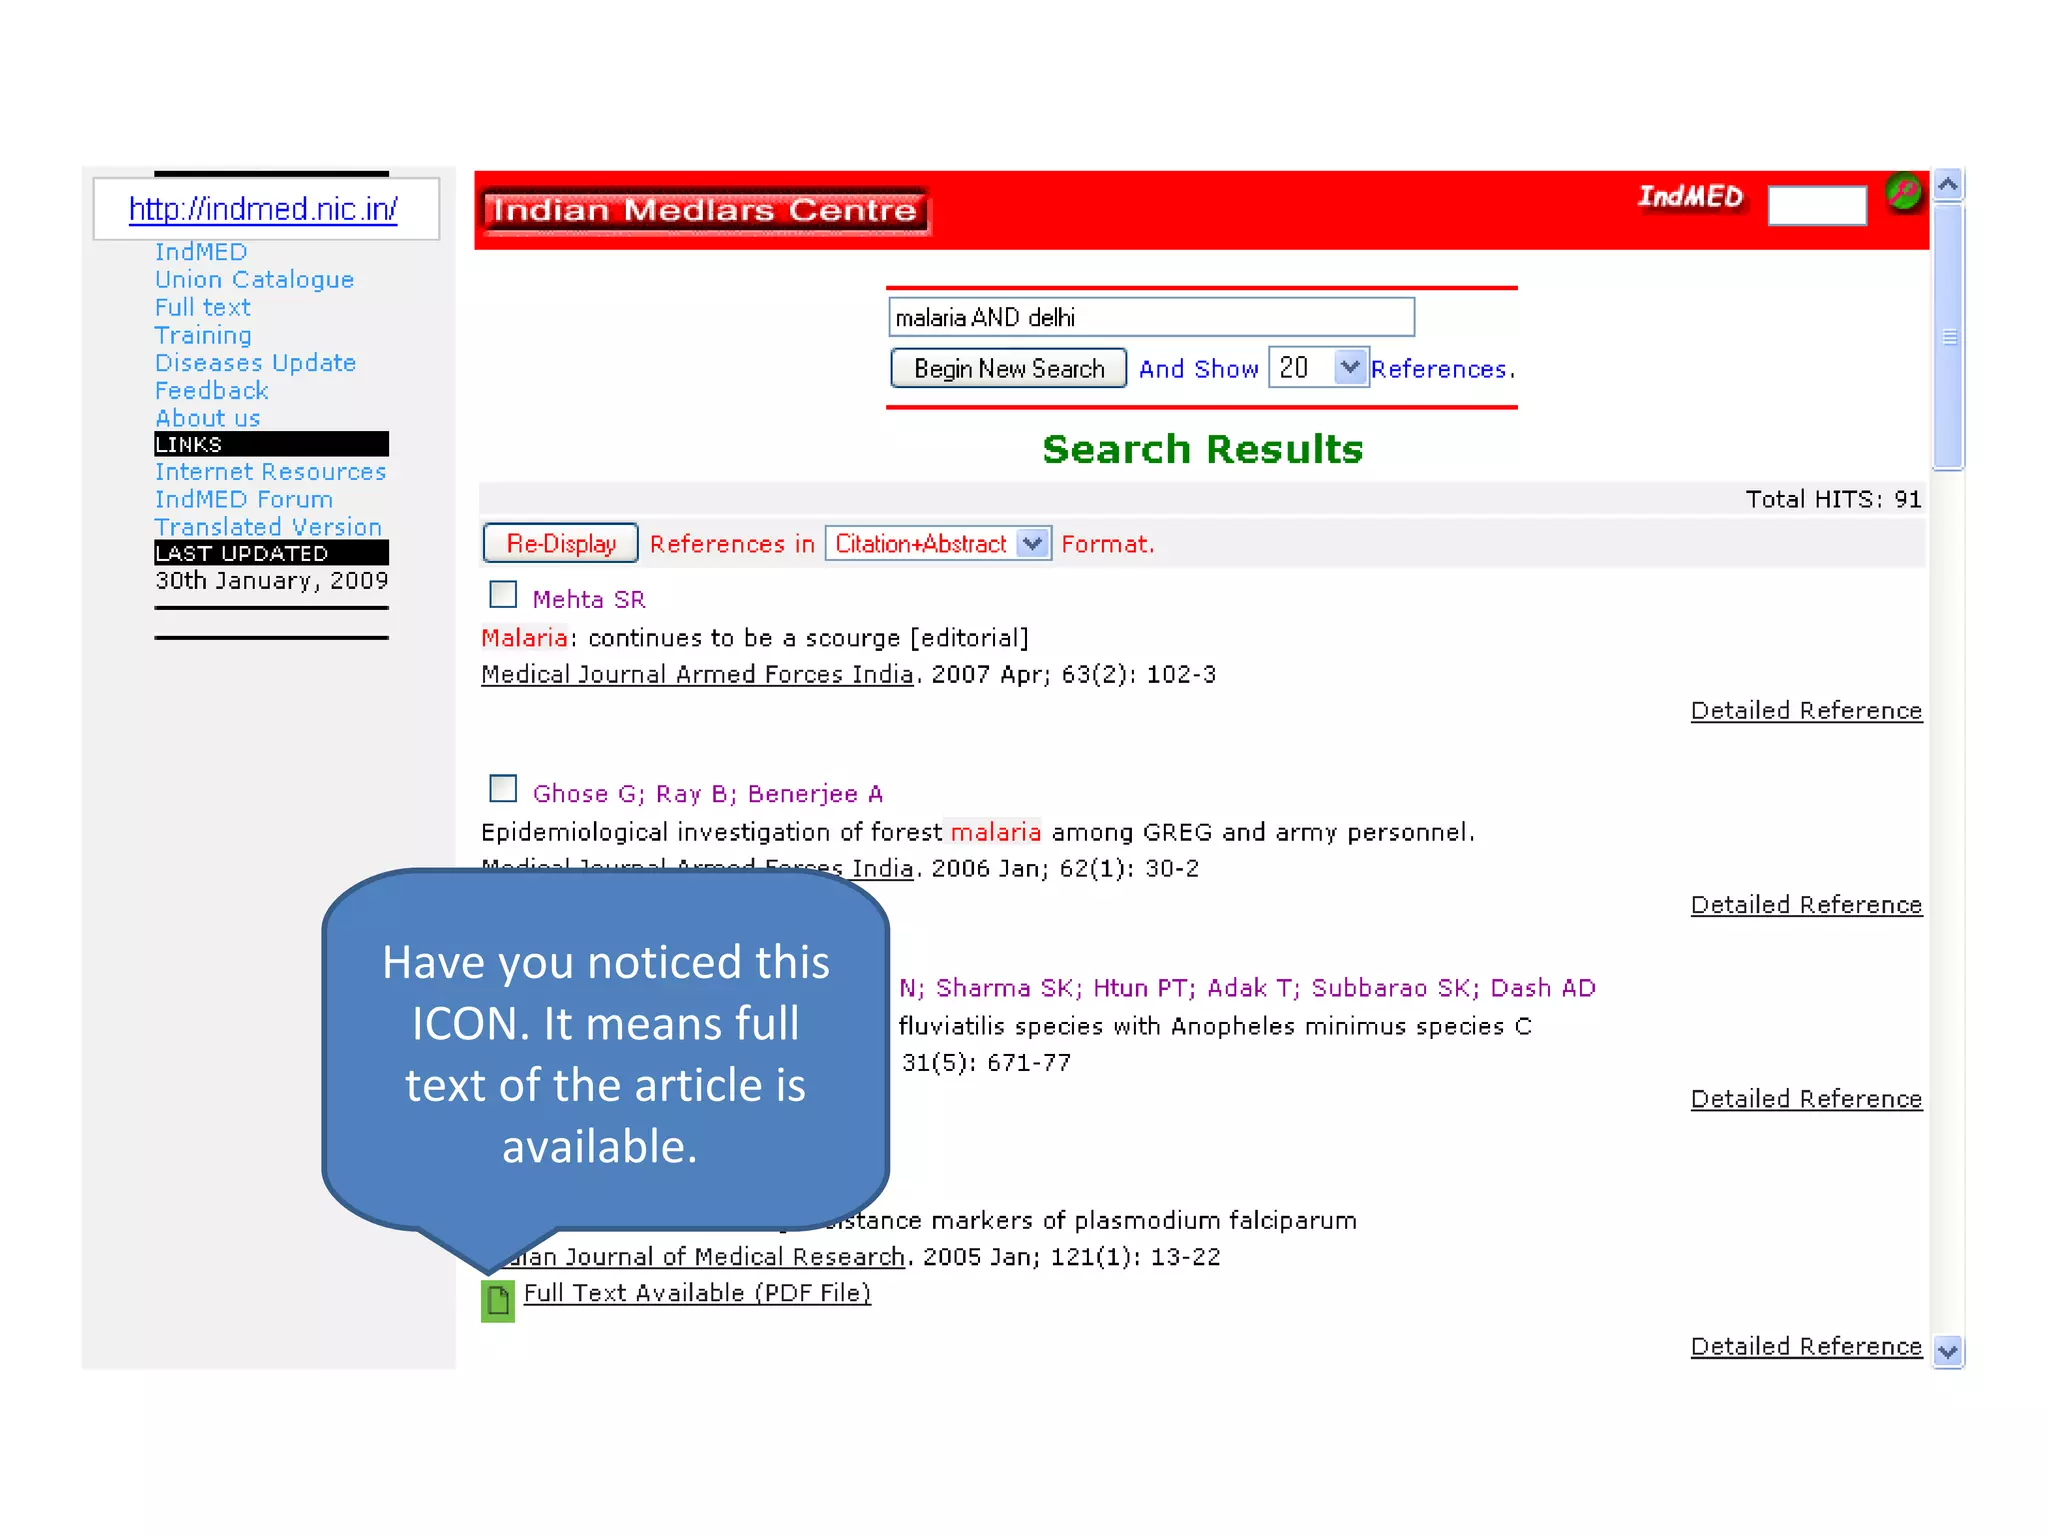
Task: Go to Internet Resources sidebar link
Action: coord(270,472)
